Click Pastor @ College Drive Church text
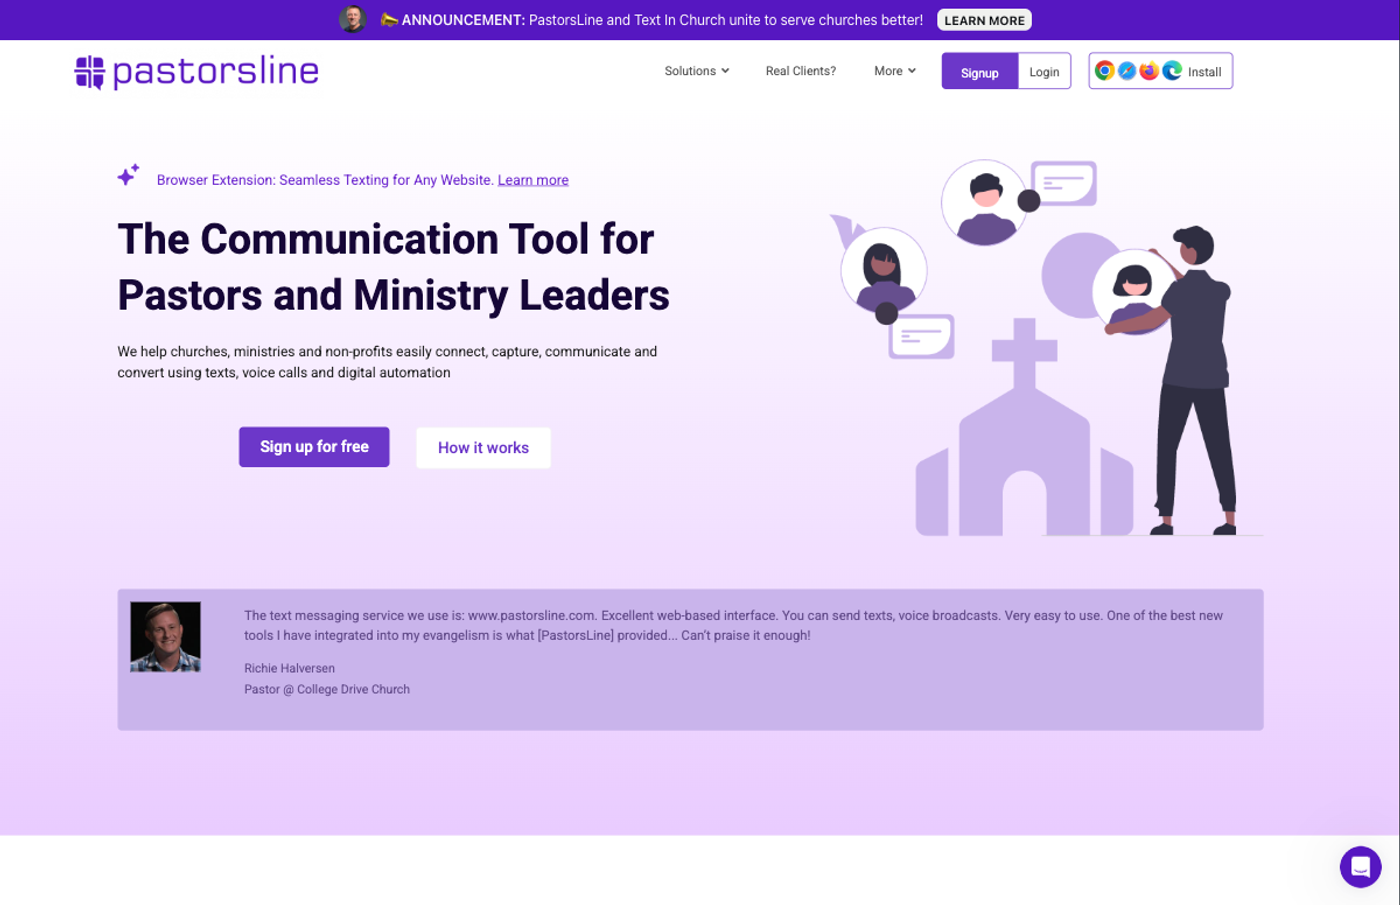1400x905 pixels. [x=327, y=689]
